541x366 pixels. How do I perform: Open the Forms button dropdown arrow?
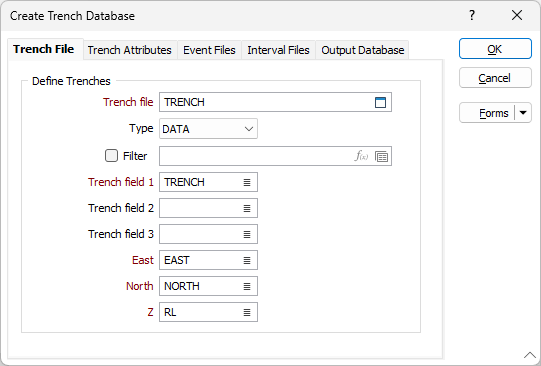(523, 113)
